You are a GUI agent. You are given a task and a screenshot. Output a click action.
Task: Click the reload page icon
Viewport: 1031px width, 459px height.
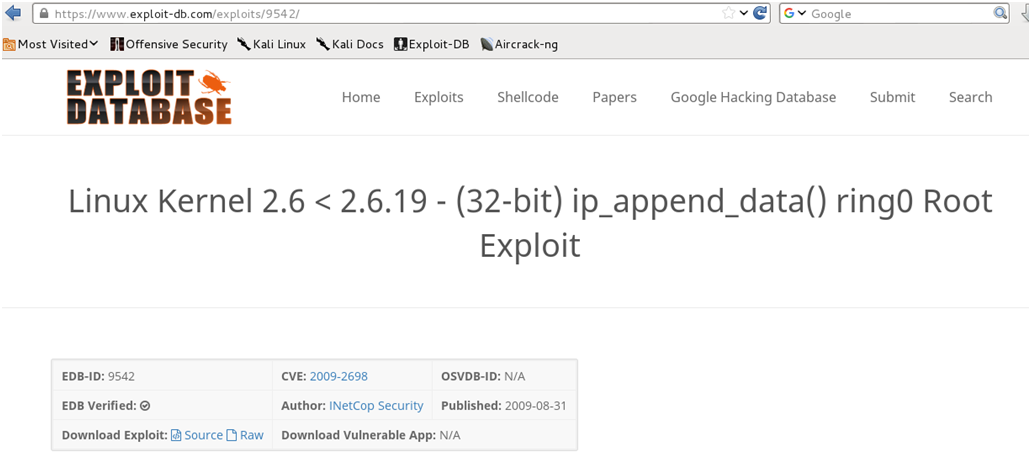pyautogui.click(x=760, y=13)
